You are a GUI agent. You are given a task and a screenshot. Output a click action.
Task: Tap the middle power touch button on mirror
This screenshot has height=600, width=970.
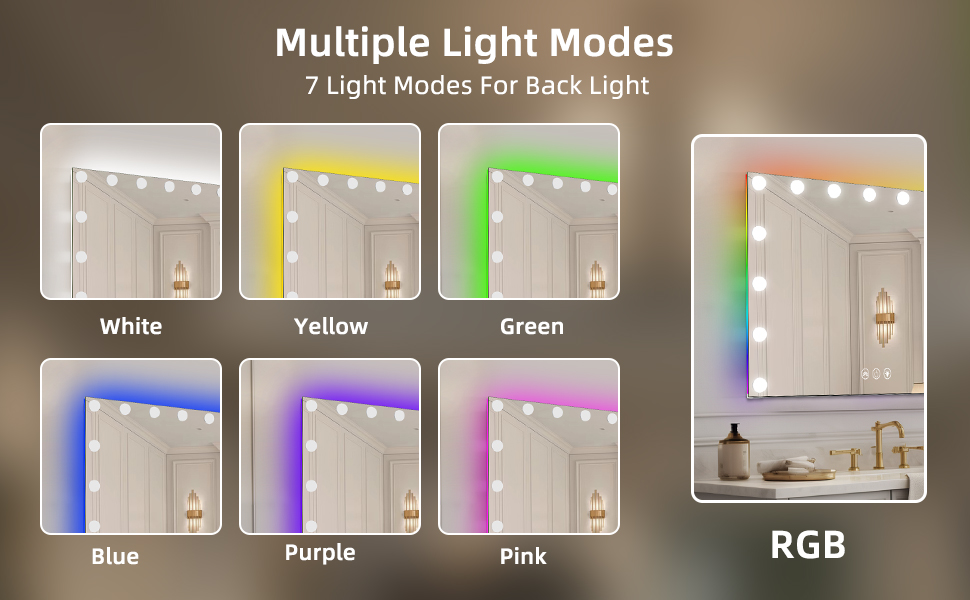click(x=876, y=374)
